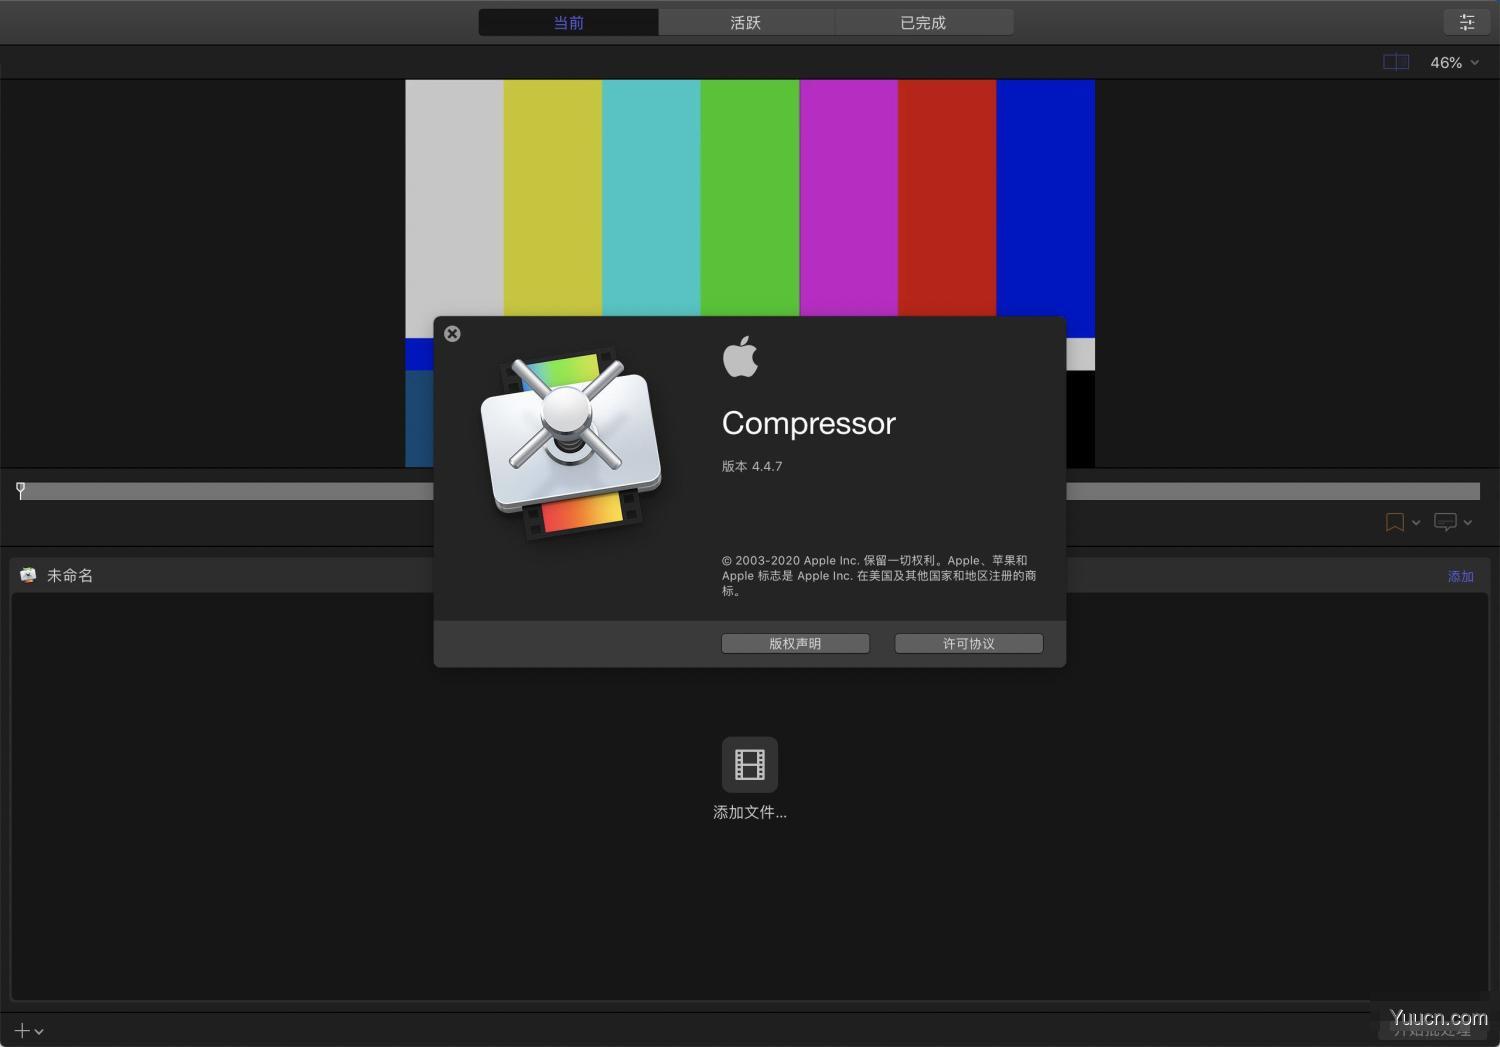Select the 未命名 batch title
The height and width of the screenshot is (1047, 1500).
[70, 575]
